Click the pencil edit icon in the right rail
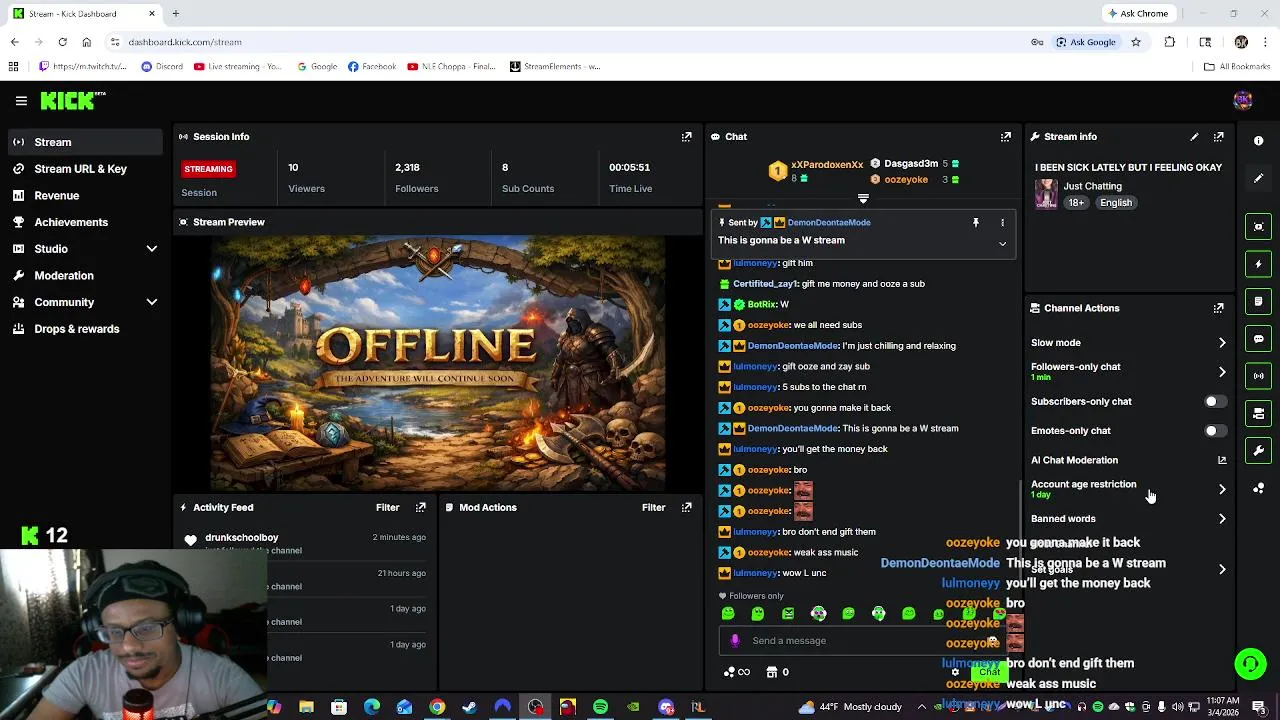1280x720 pixels. pyautogui.click(x=1259, y=178)
